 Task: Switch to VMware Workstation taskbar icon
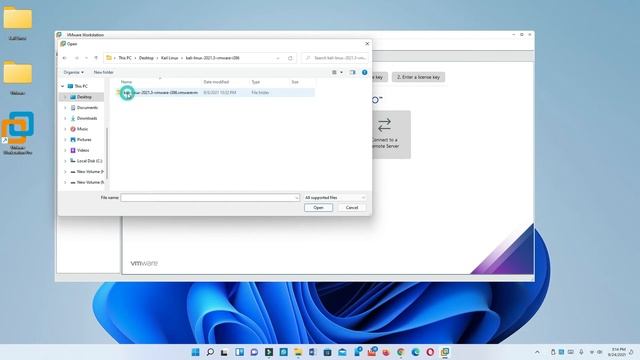coord(445,352)
